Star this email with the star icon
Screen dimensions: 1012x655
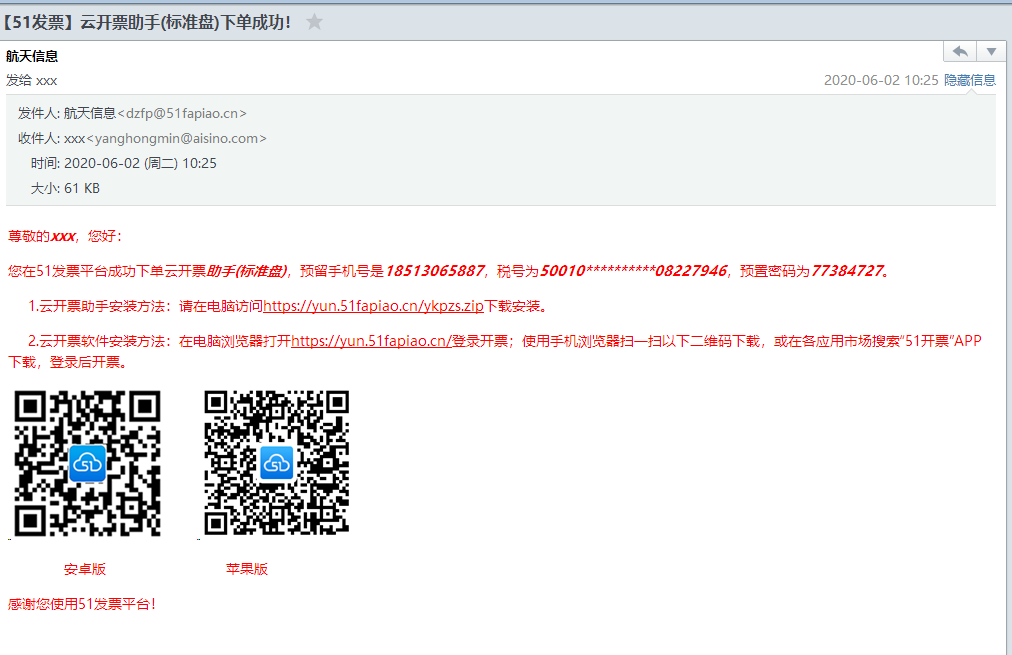click(x=314, y=22)
